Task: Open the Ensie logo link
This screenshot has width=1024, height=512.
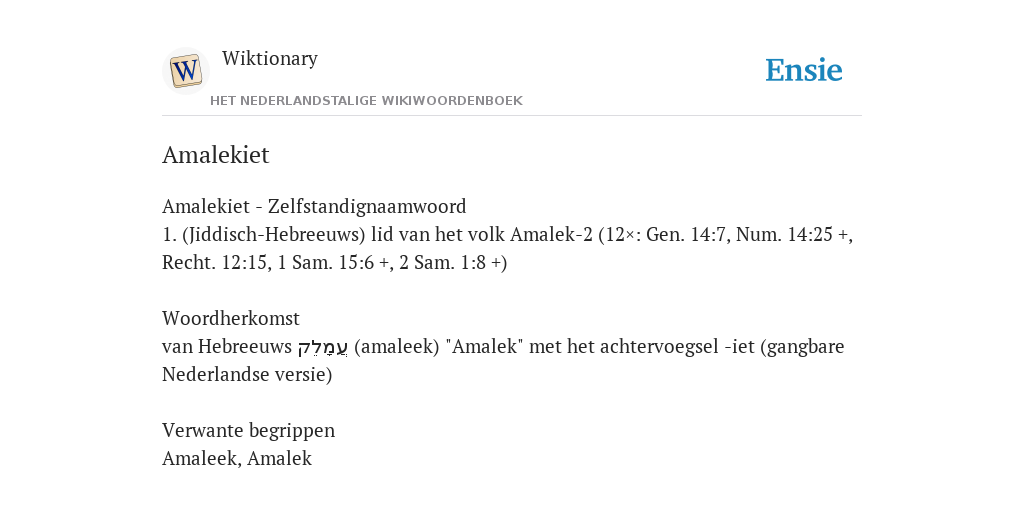Action: click(804, 70)
